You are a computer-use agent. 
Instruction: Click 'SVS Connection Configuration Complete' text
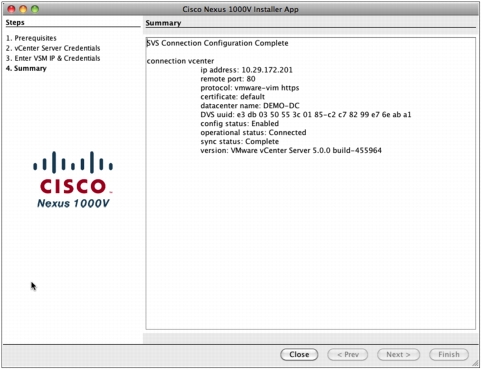[x=217, y=43]
